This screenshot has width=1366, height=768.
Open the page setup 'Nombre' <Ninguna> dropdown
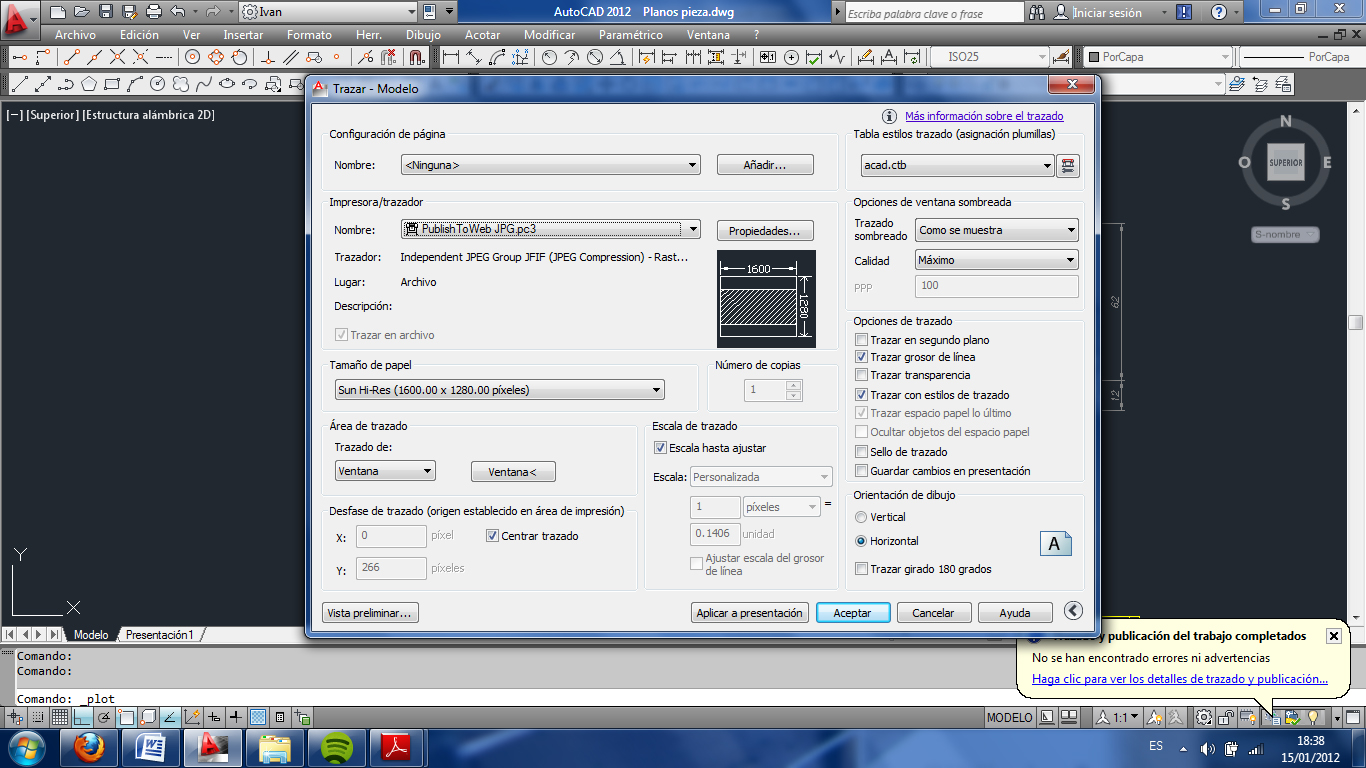coord(550,165)
